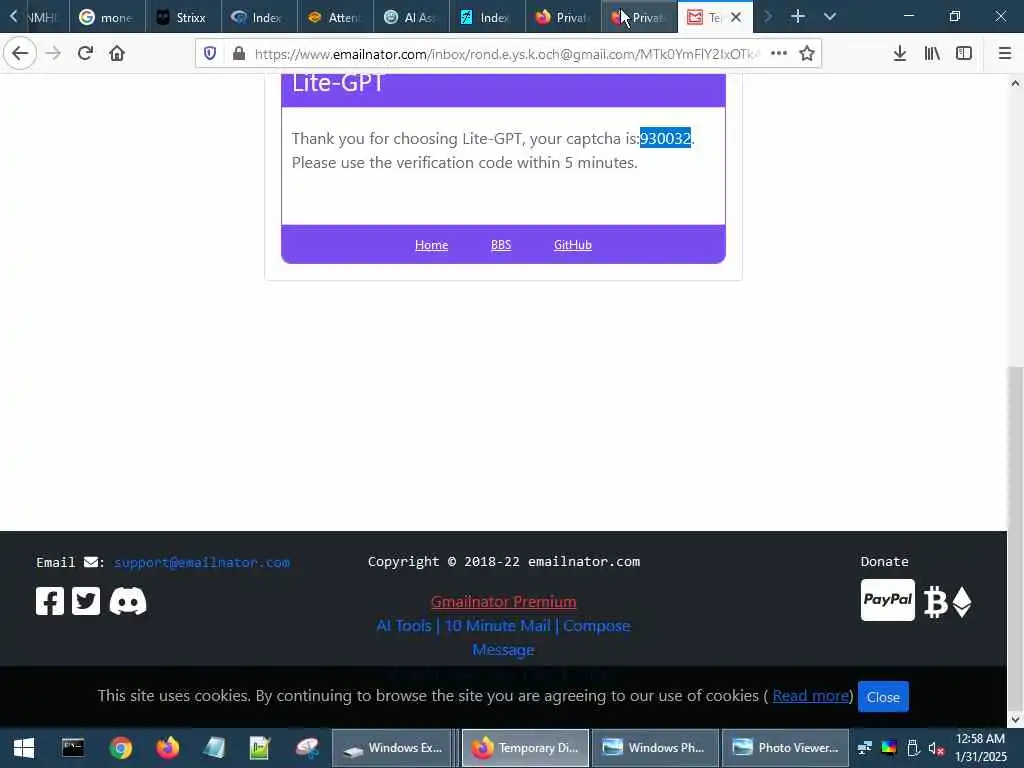
Task: Close the cookie notice banner
Action: click(883, 697)
